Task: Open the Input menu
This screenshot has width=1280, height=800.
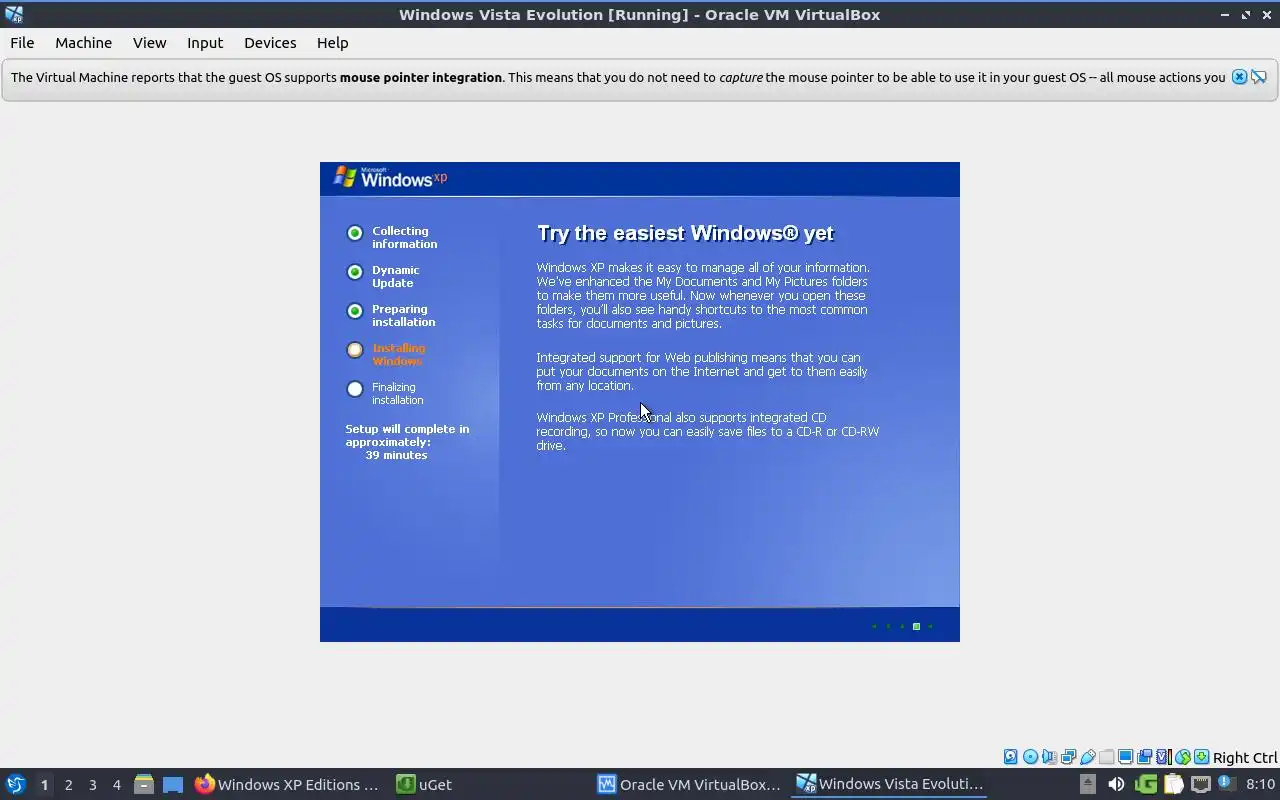Action: 205,43
